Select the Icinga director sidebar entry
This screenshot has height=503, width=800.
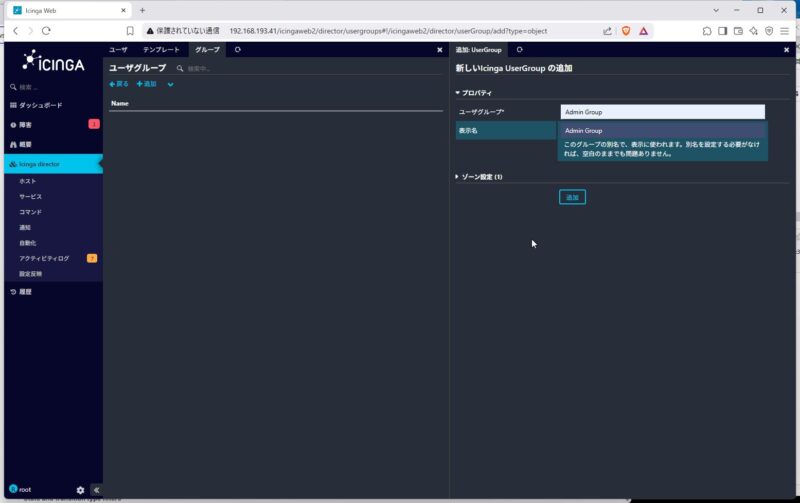(x=53, y=164)
